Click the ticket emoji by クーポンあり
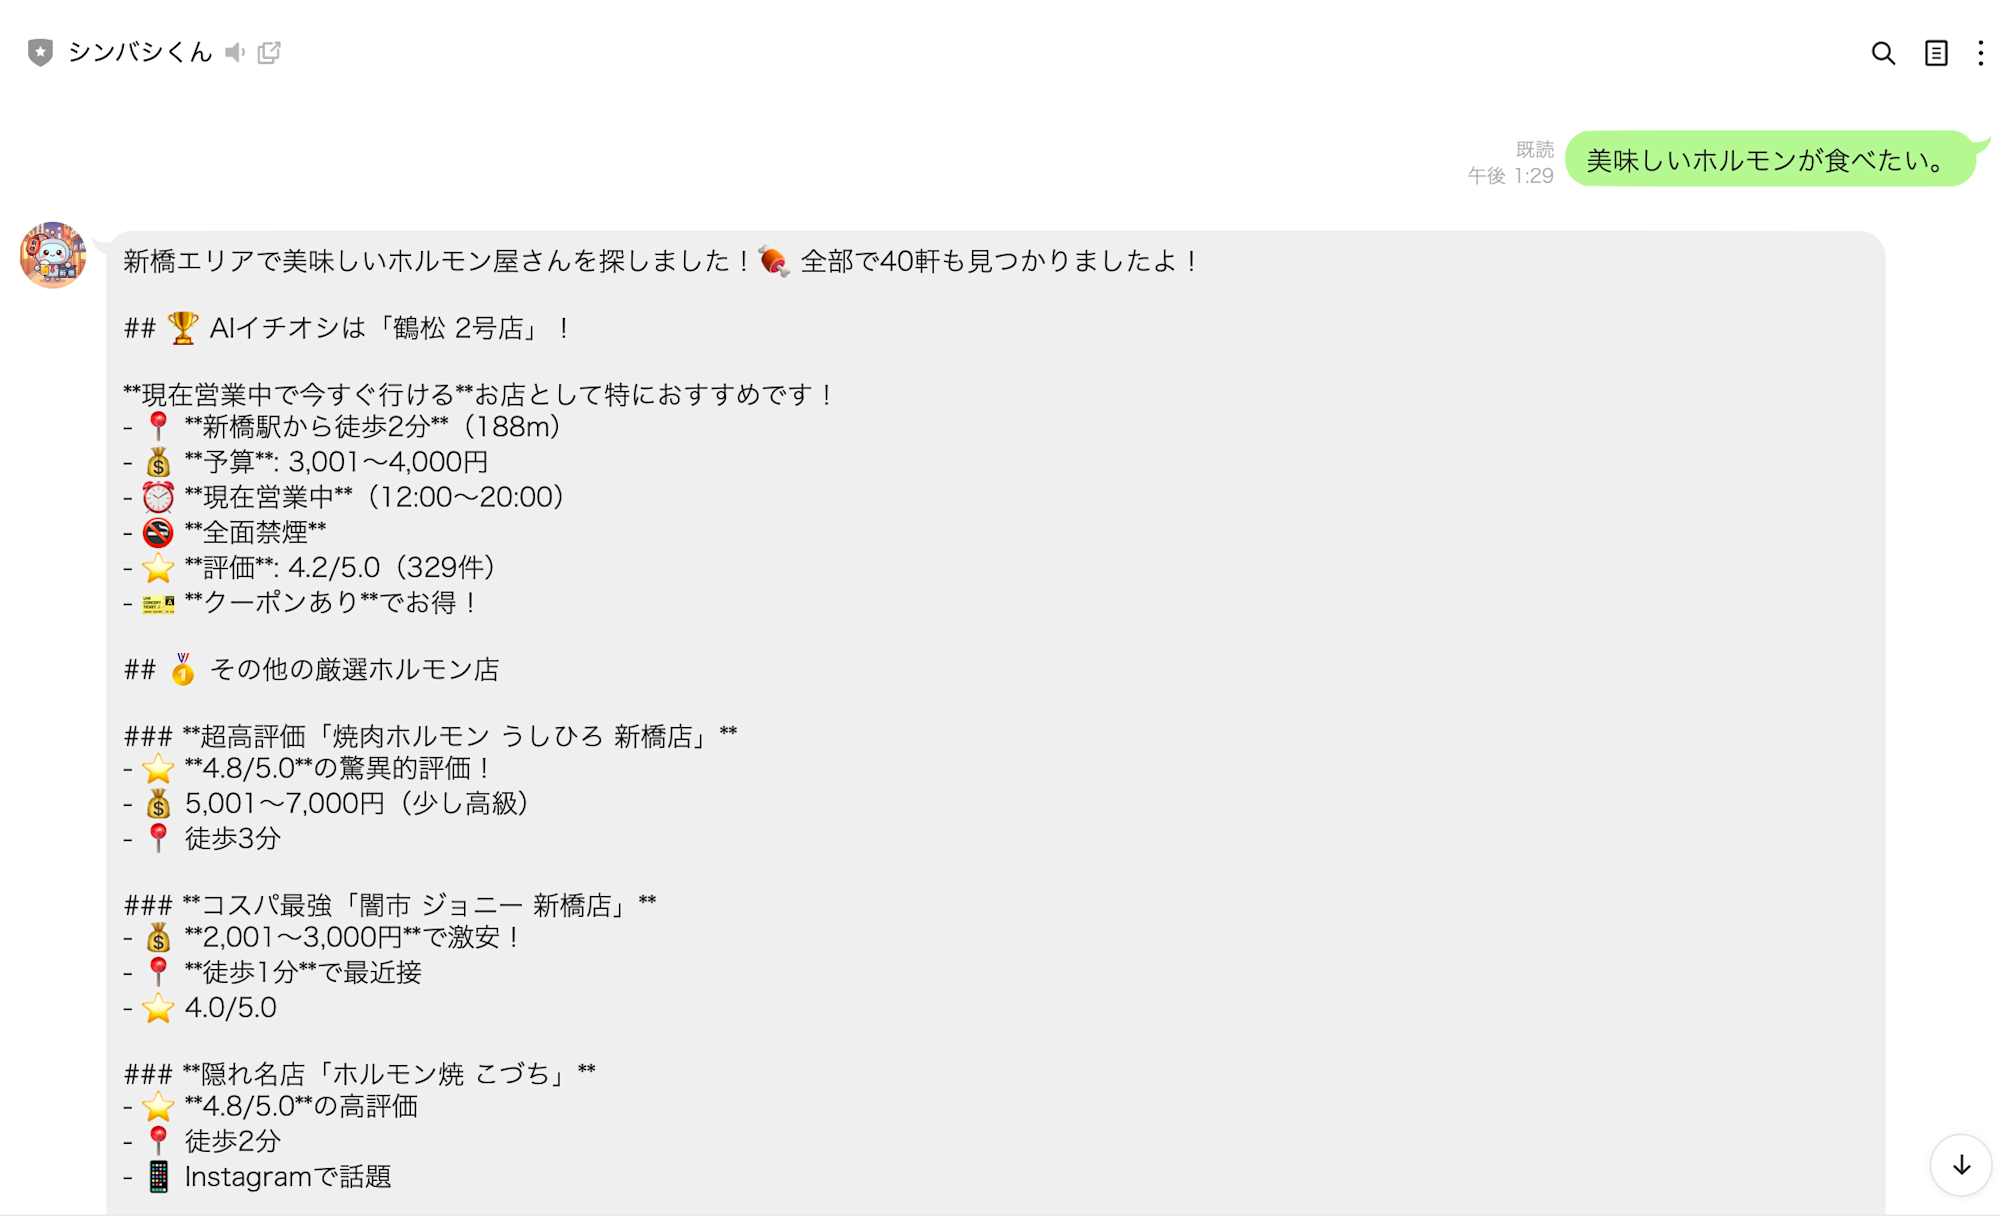This screenshot has height=1218, width=2000. coord(158,603)
